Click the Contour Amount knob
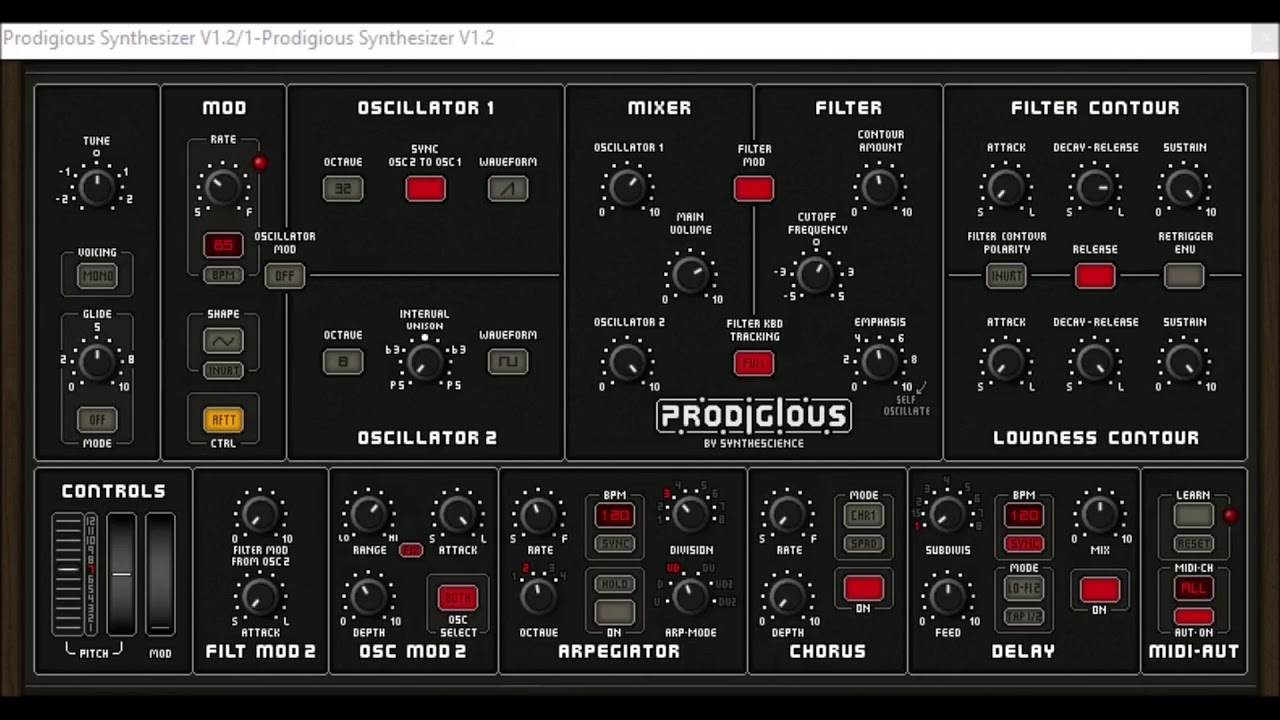Viewport: 1280px width, 720px height. tap(879, 187)
